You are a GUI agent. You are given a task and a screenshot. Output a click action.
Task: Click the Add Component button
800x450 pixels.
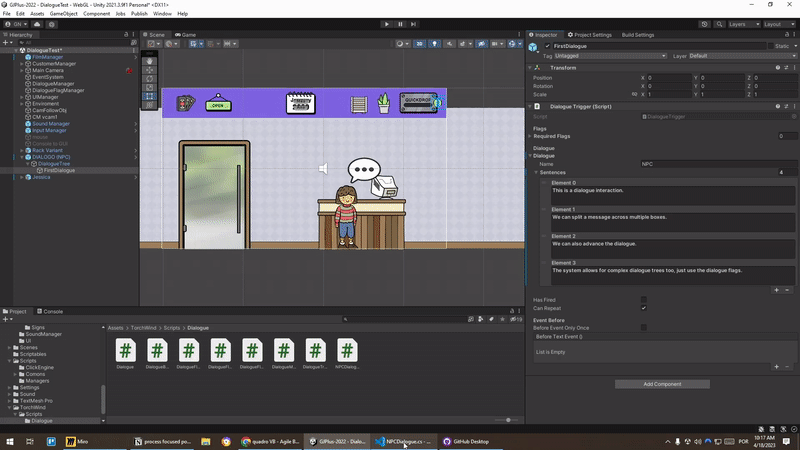(x=662, y=384)
